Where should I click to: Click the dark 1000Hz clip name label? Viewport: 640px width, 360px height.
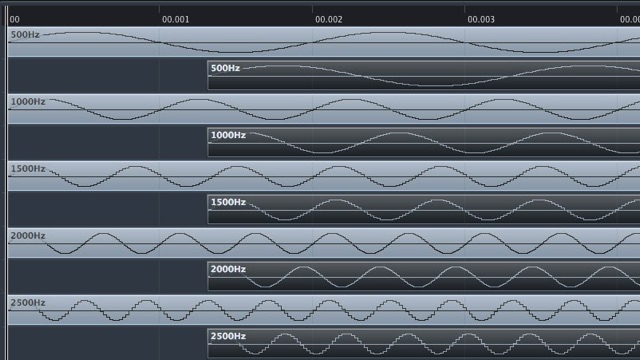coord(228,135)
